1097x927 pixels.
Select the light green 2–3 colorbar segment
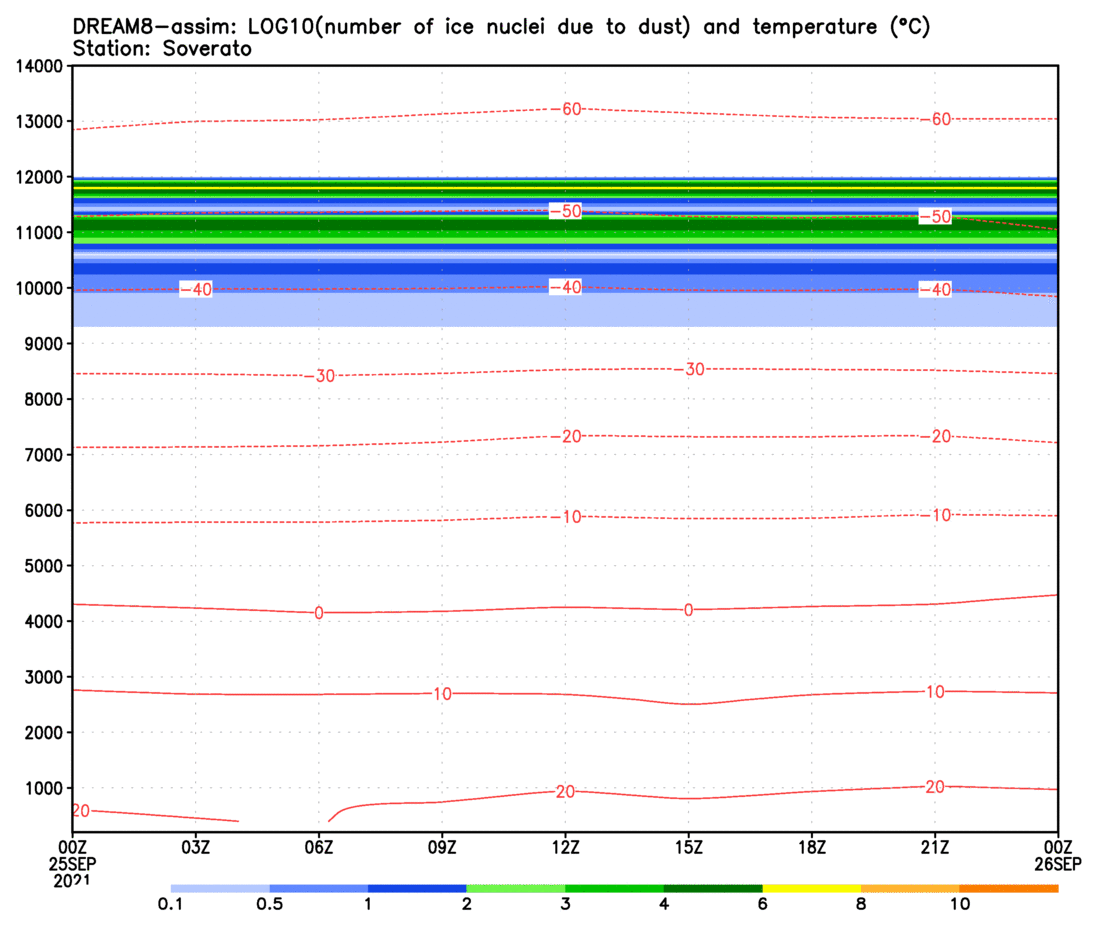(516, 889)
